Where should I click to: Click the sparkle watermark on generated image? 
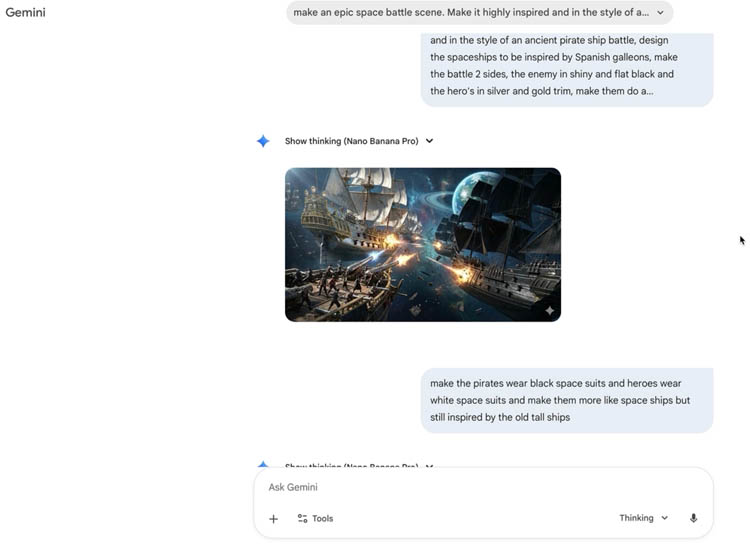coord(549,311)
